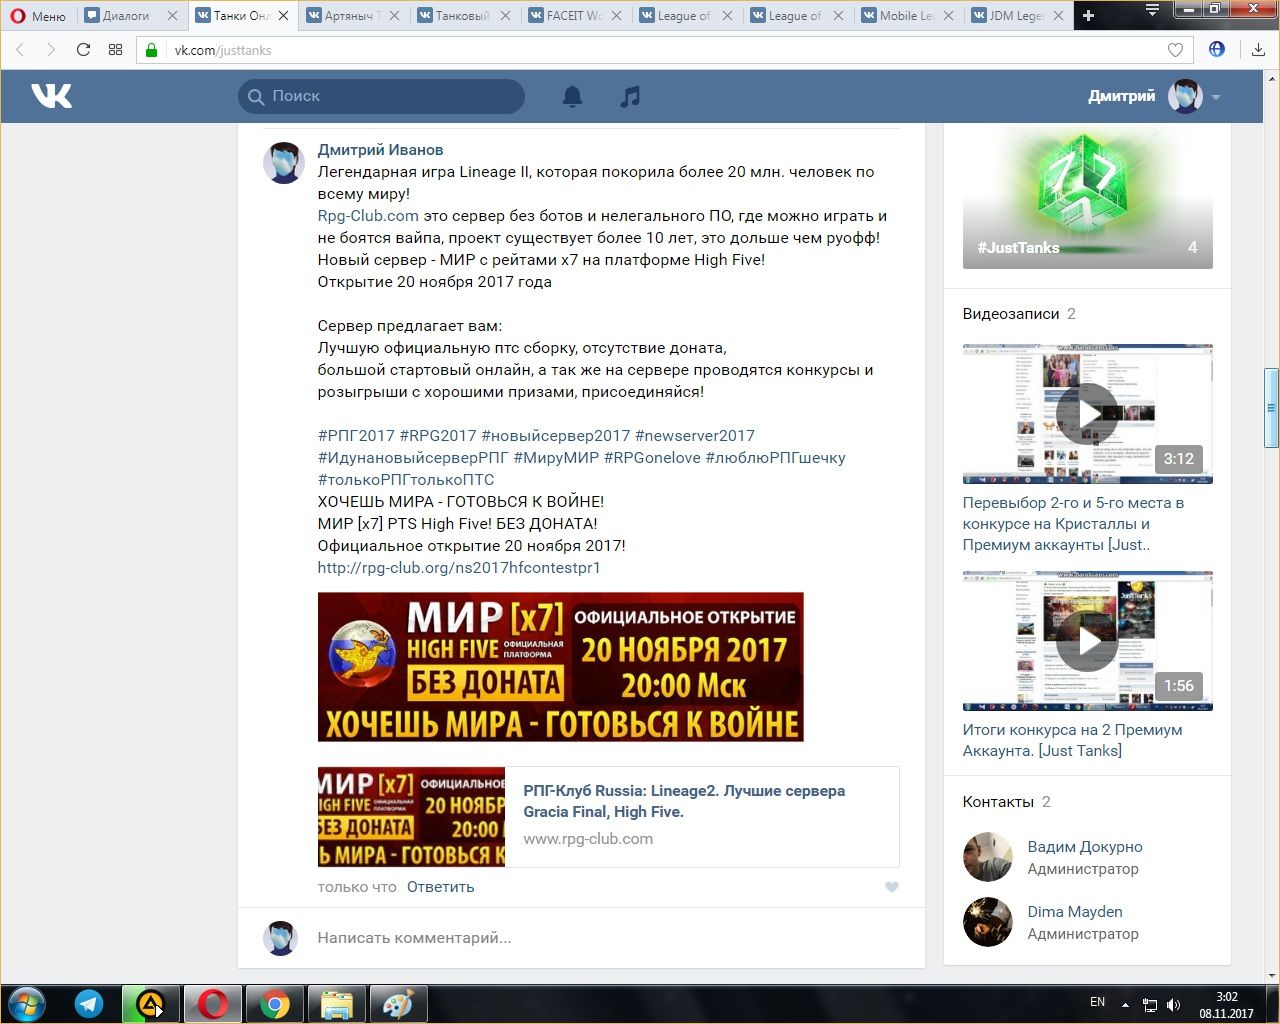The image size is (1280, 1024).
Task: Switch to the Mobile Le tab
Action: coord(900,15)
